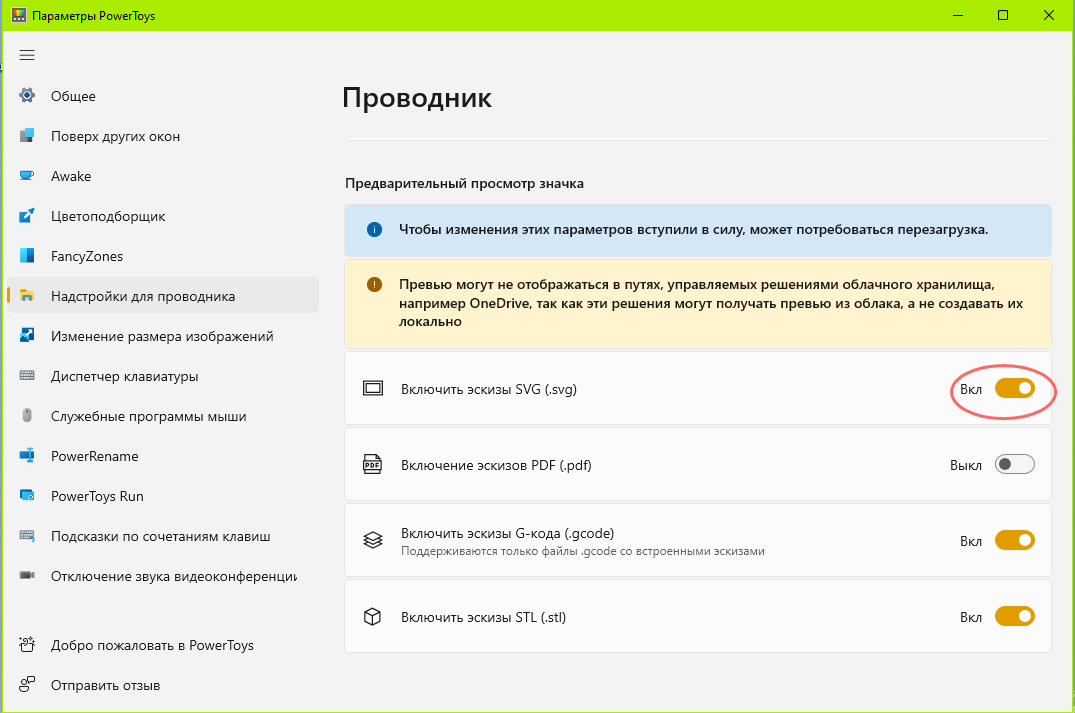
Task: Click the Изменение размера изображений icon
Action: 27,335
